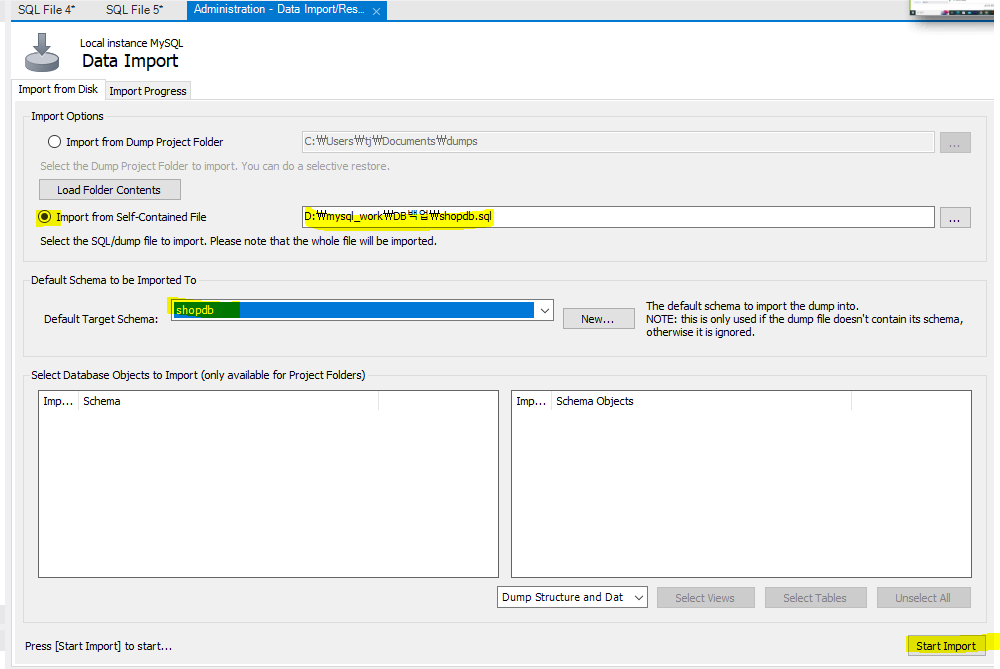This screenshot has height=669, width=1000.
Task: Browse for the self-contained SQL file
Action: pos(955,217)
